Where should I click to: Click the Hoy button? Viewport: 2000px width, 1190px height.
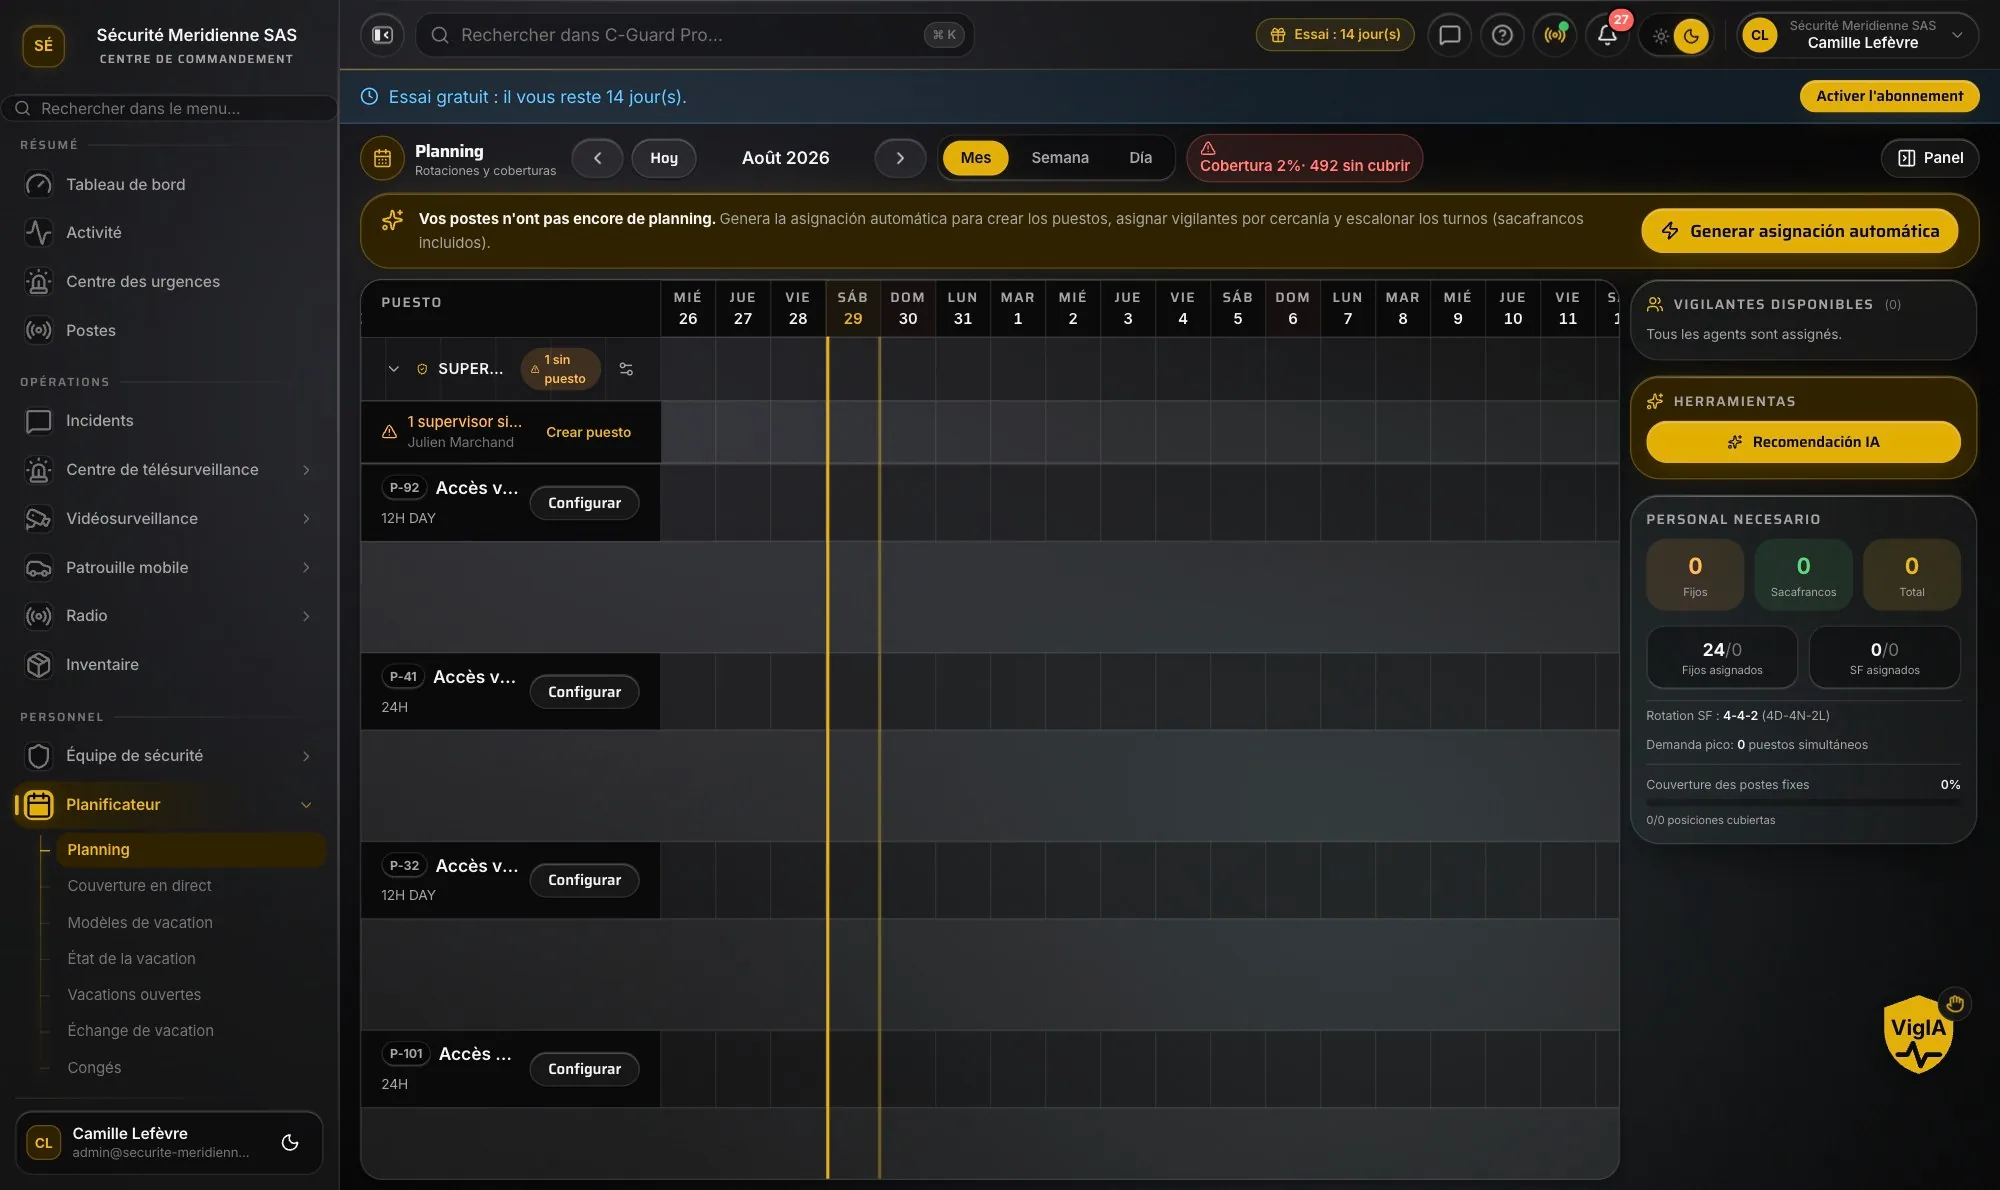(x=664, y=158)
